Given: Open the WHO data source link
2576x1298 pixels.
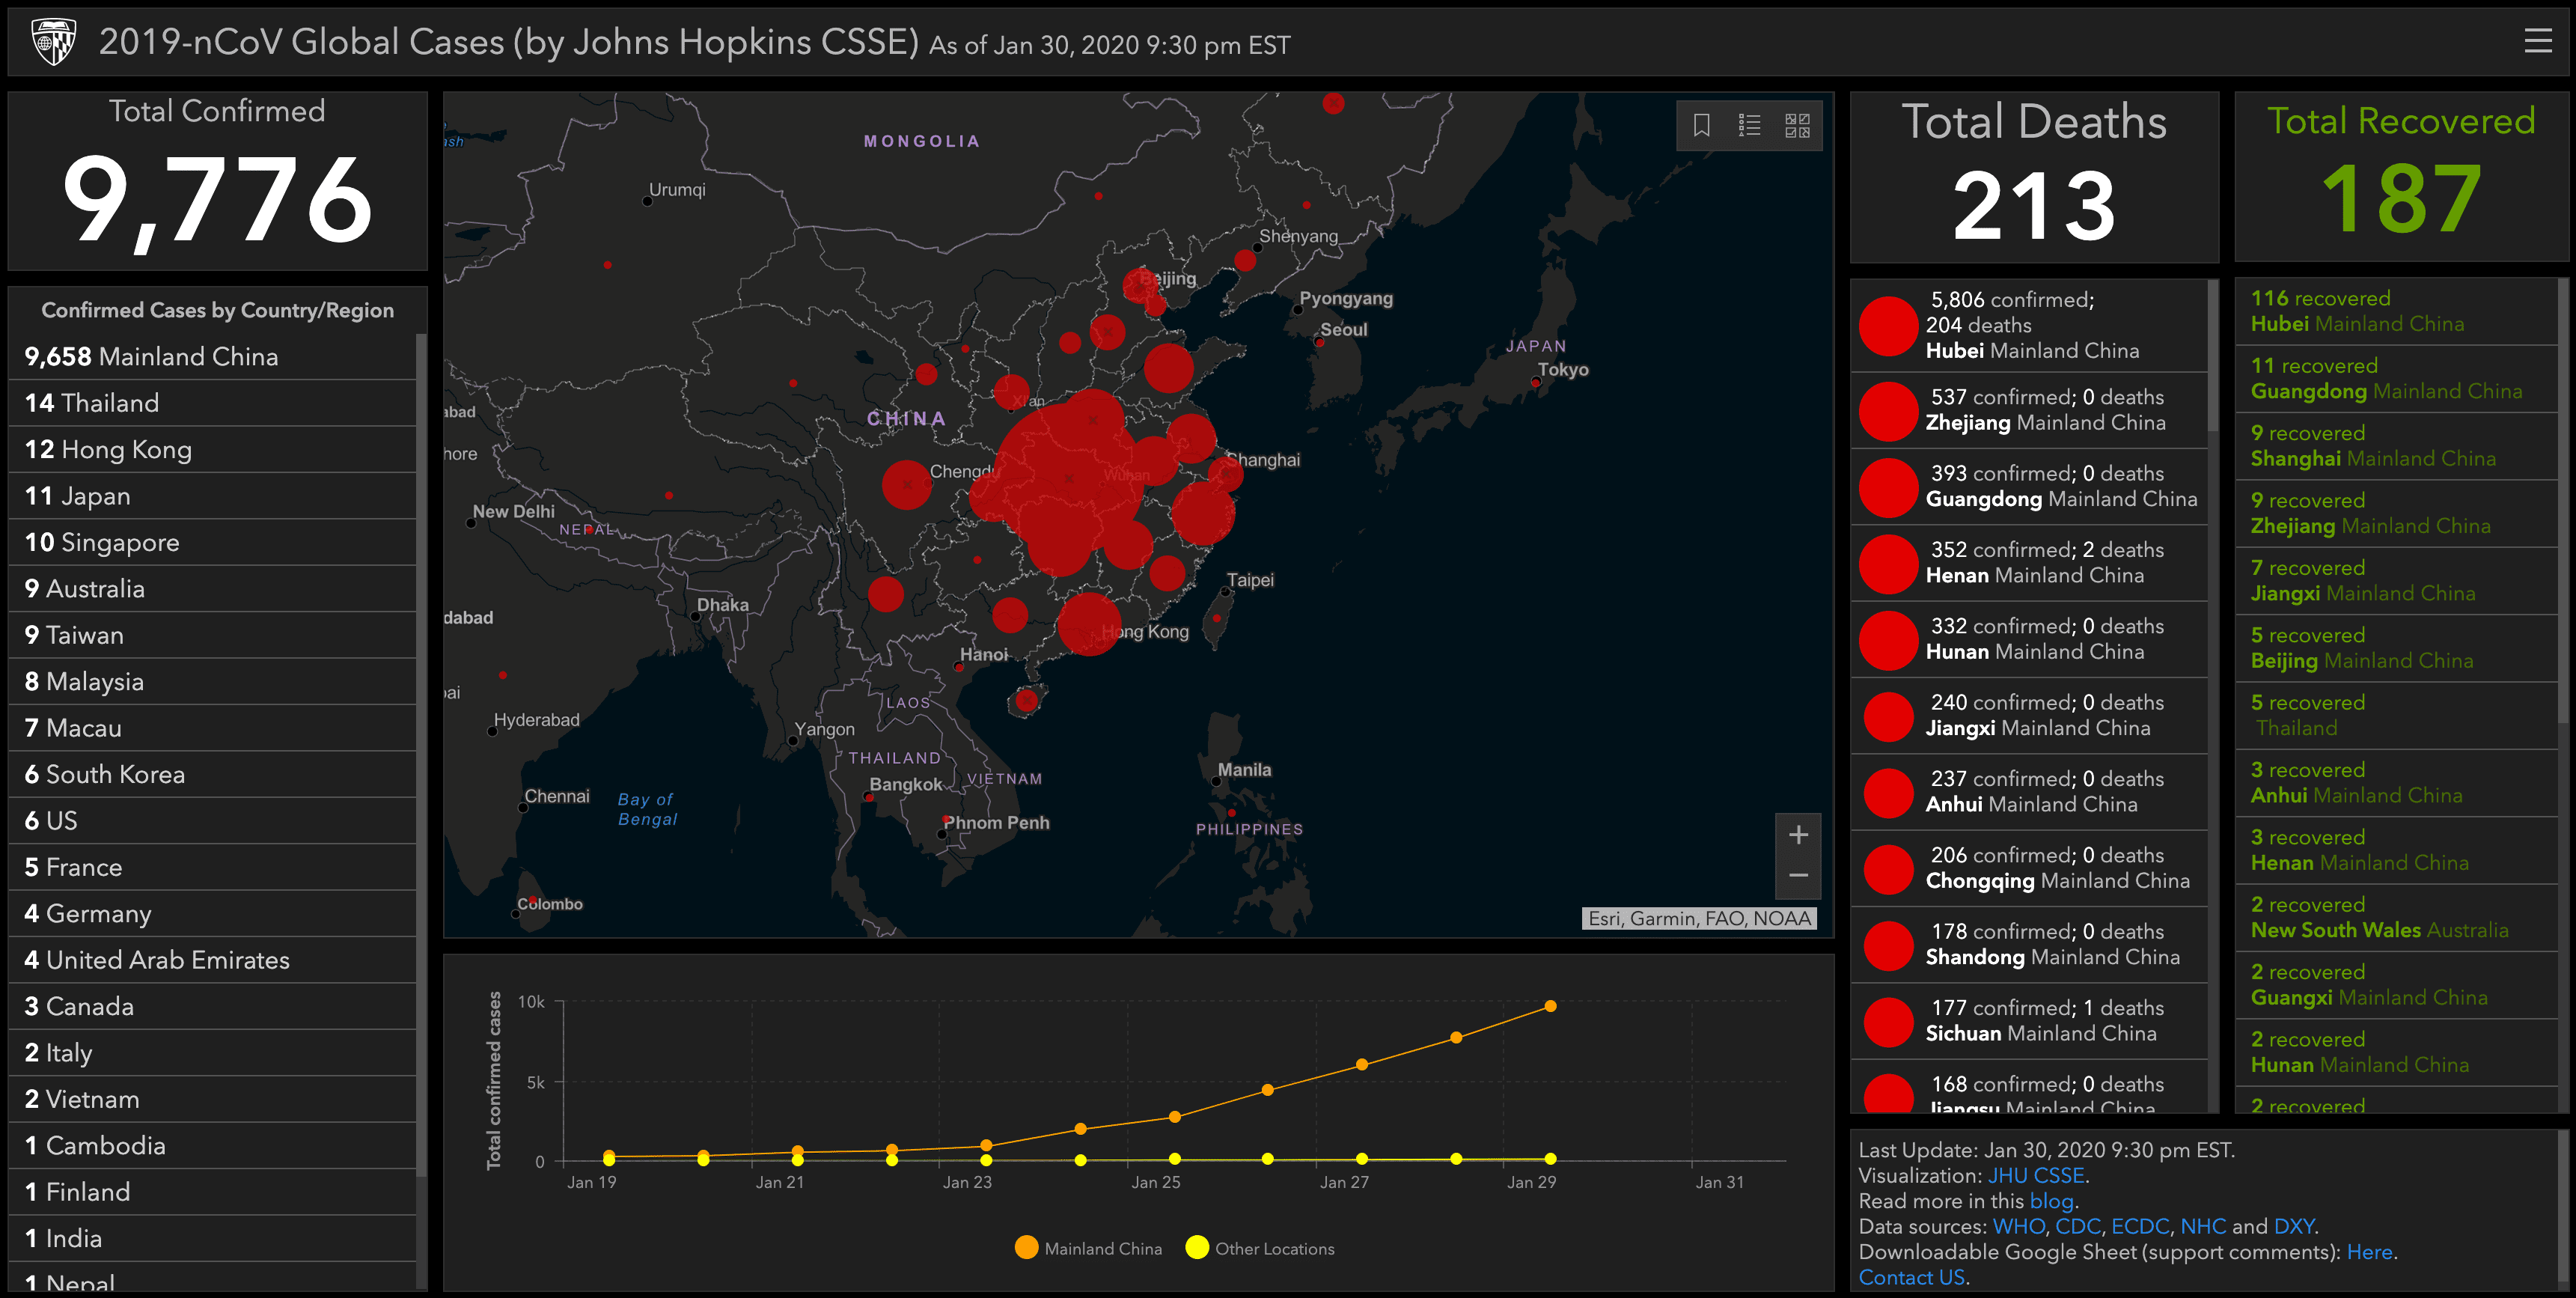Looking at the screenshot, I should (2018, 1226).
